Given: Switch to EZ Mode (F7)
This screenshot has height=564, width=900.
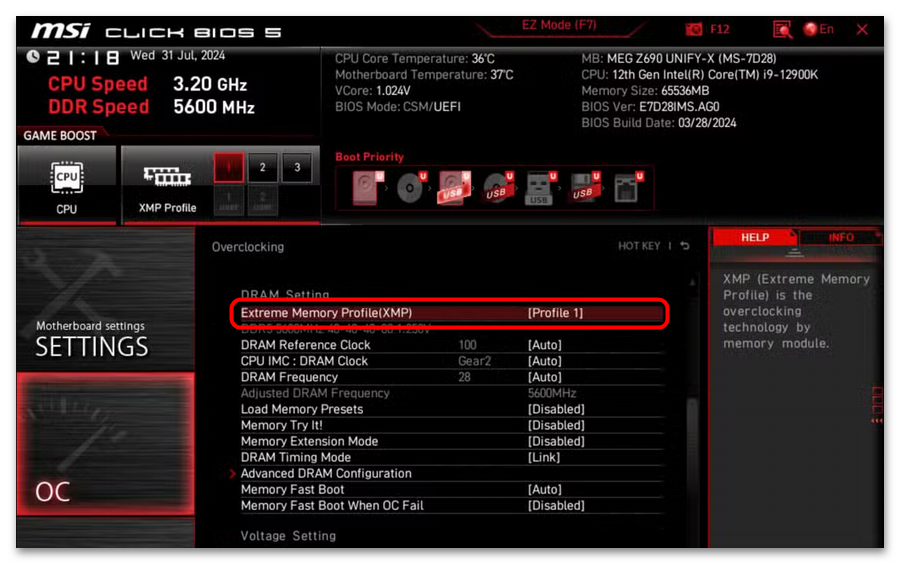Looking at the screenshot, I should pyautogui.click(x=558, y=24).
